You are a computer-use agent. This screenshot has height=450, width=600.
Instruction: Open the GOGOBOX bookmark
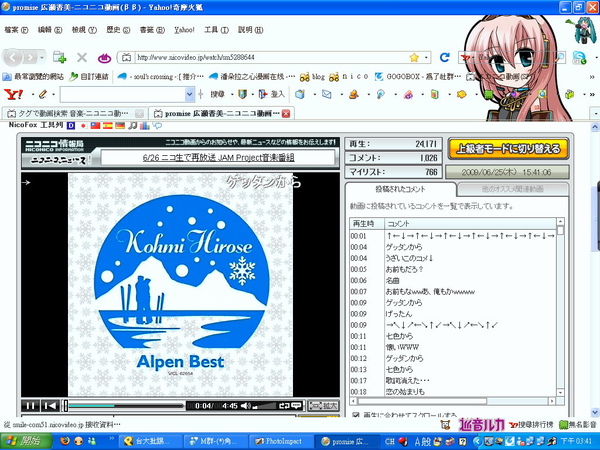click(x=418, y=77)
